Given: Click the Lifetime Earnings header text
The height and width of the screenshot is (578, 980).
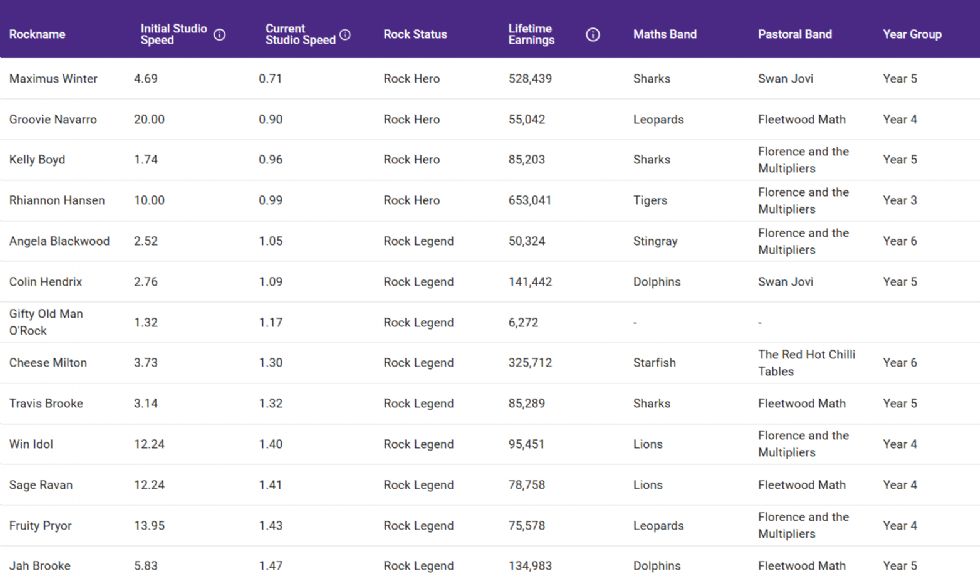Looking at the screenshot, I should click(x=531, y=35).
